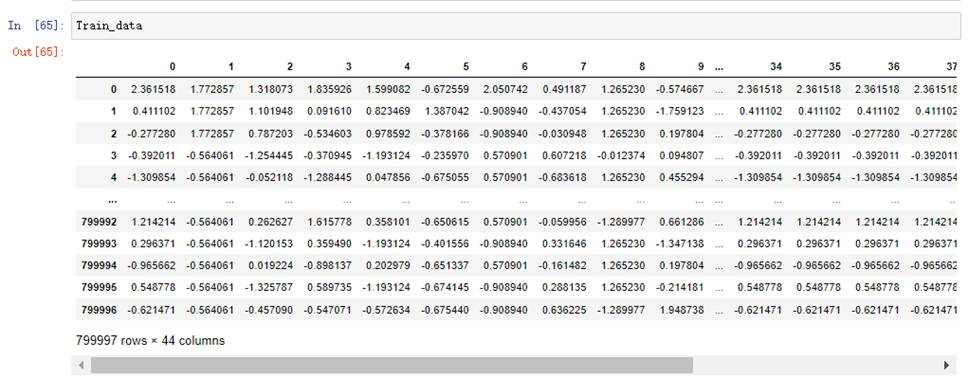Click the 799997 rows × 44 columns summary

151,340
